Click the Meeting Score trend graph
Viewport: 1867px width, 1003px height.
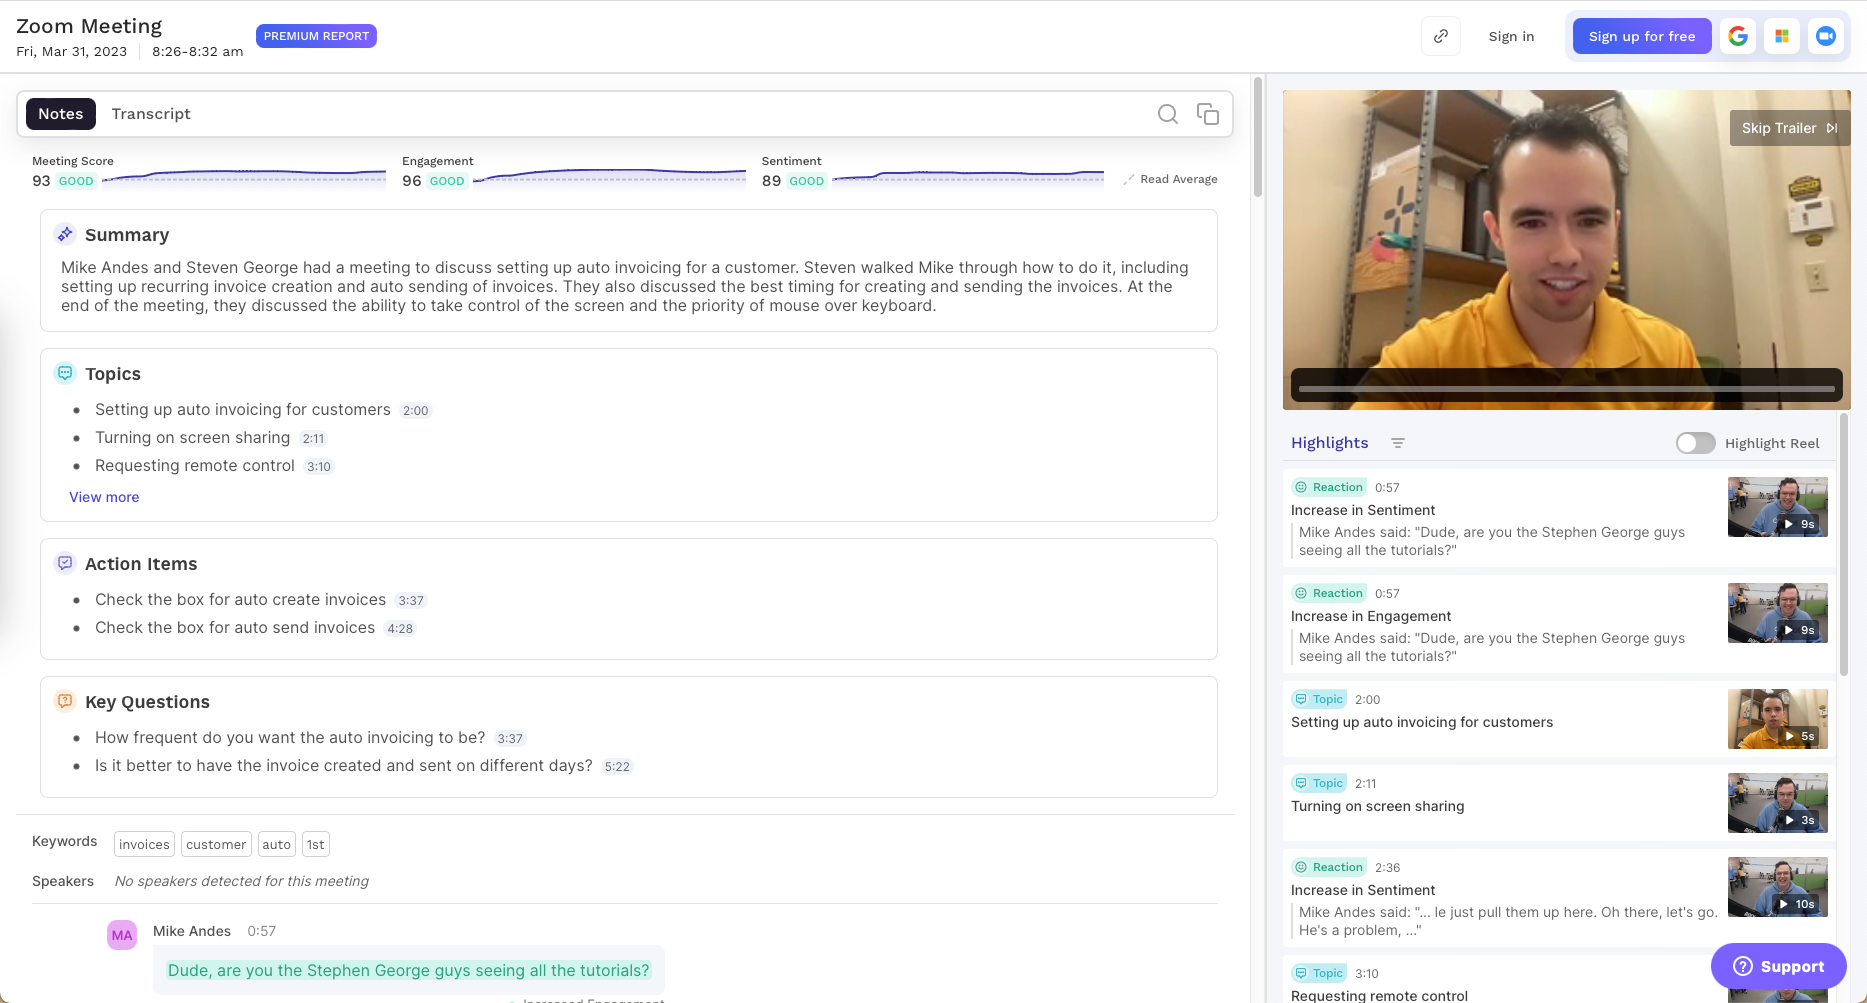pos(244,177)
